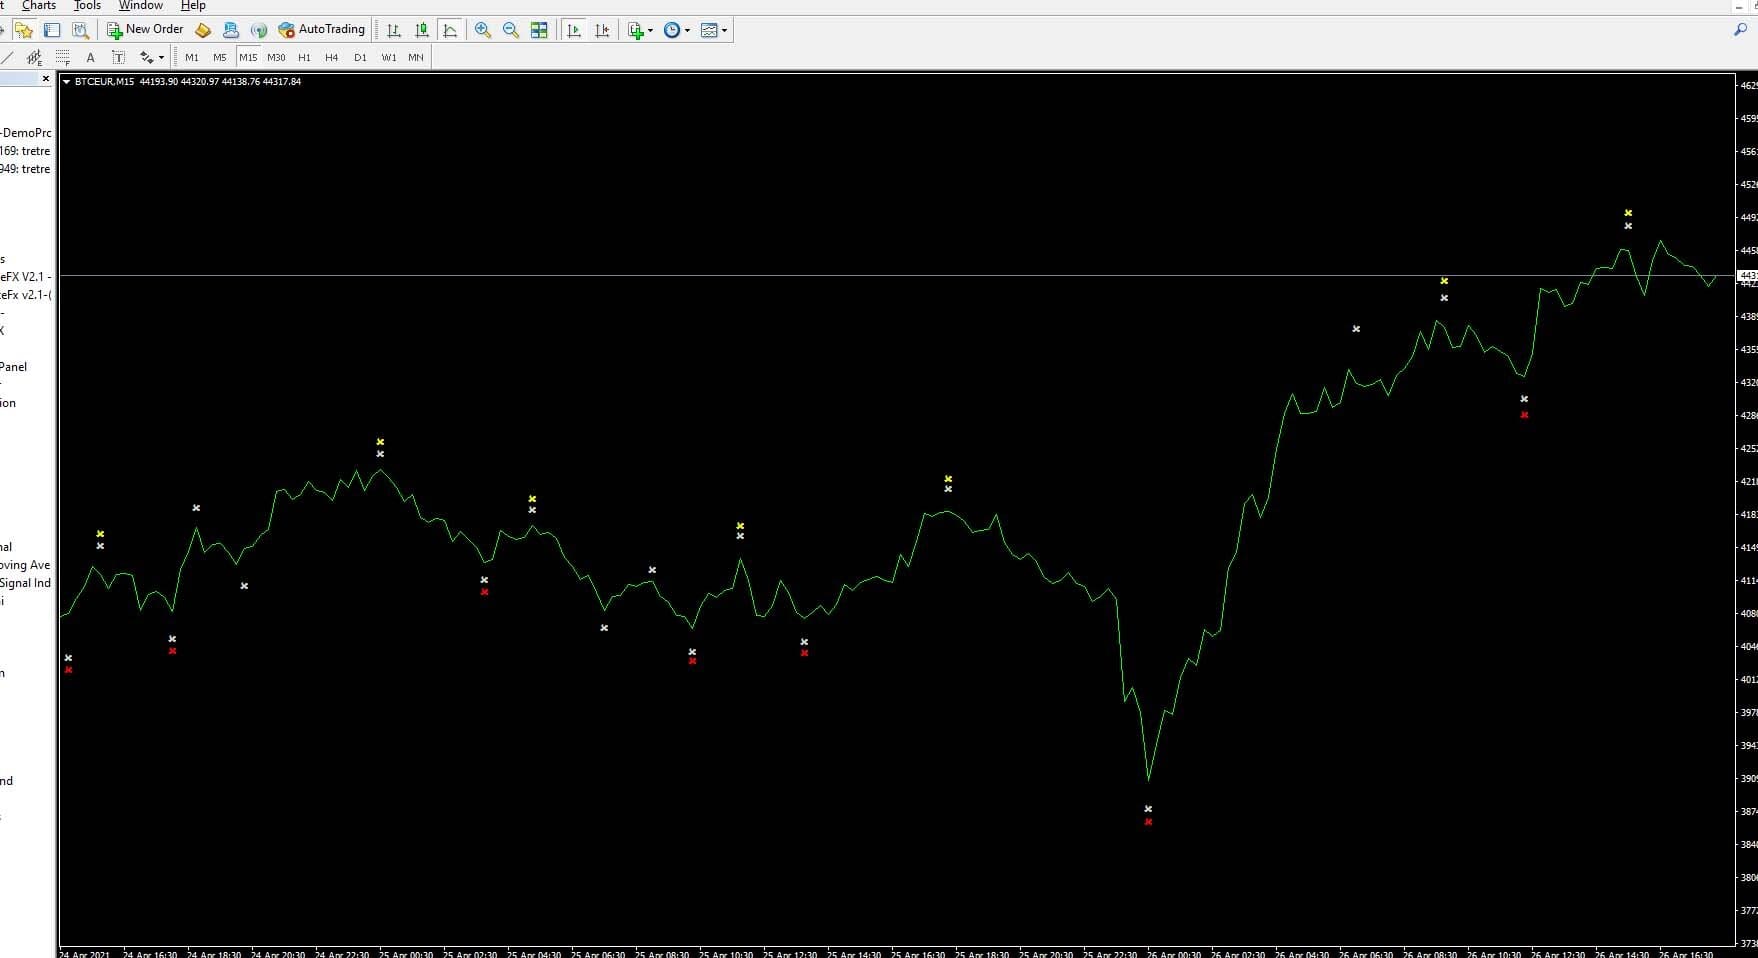
Task: Expand the templates dropdown arrow
Action: [x=725, y=30]
